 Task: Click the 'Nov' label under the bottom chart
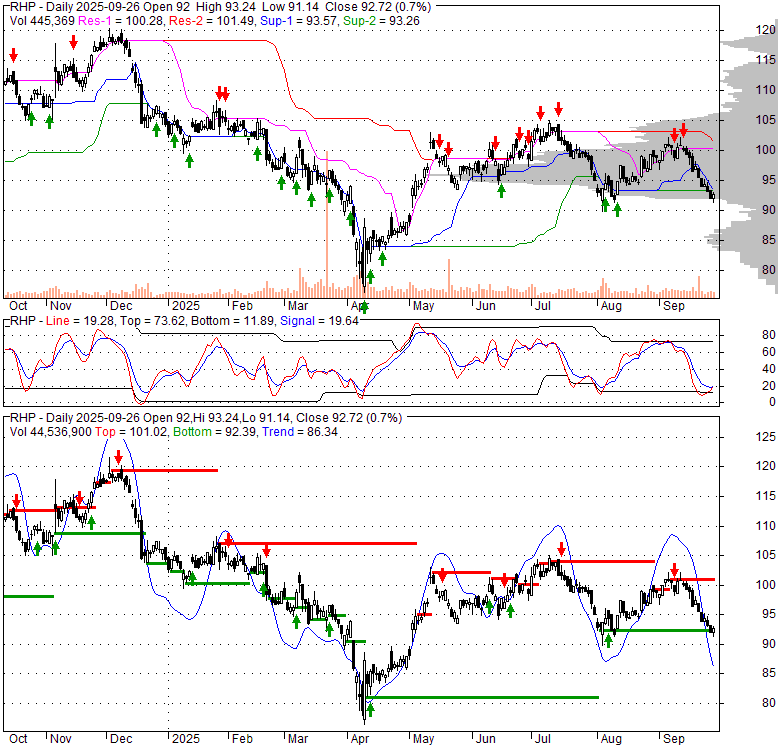point(61,739)
